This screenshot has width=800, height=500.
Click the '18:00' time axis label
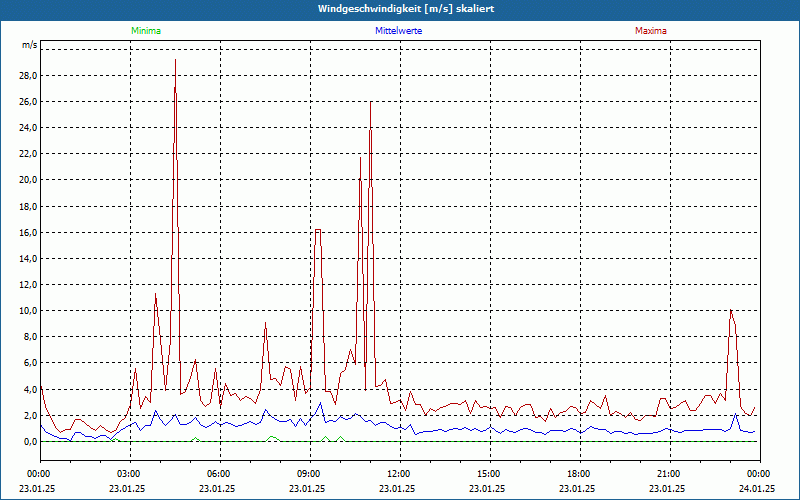tap(580, 474)
